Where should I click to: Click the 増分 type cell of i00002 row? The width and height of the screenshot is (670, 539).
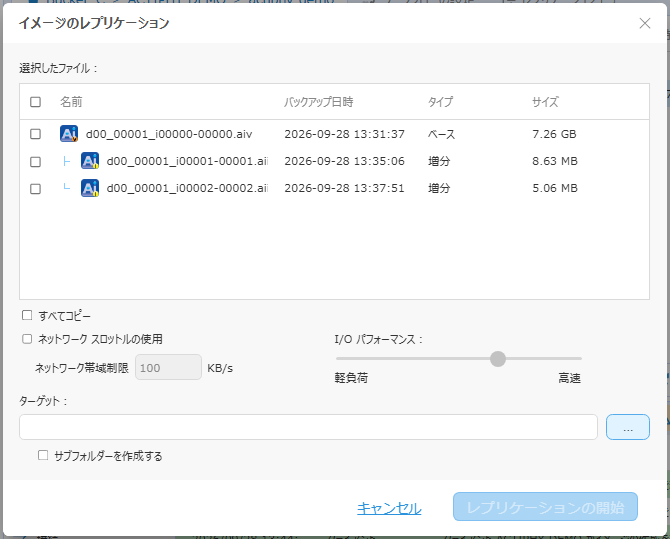[x=439, y=188]
